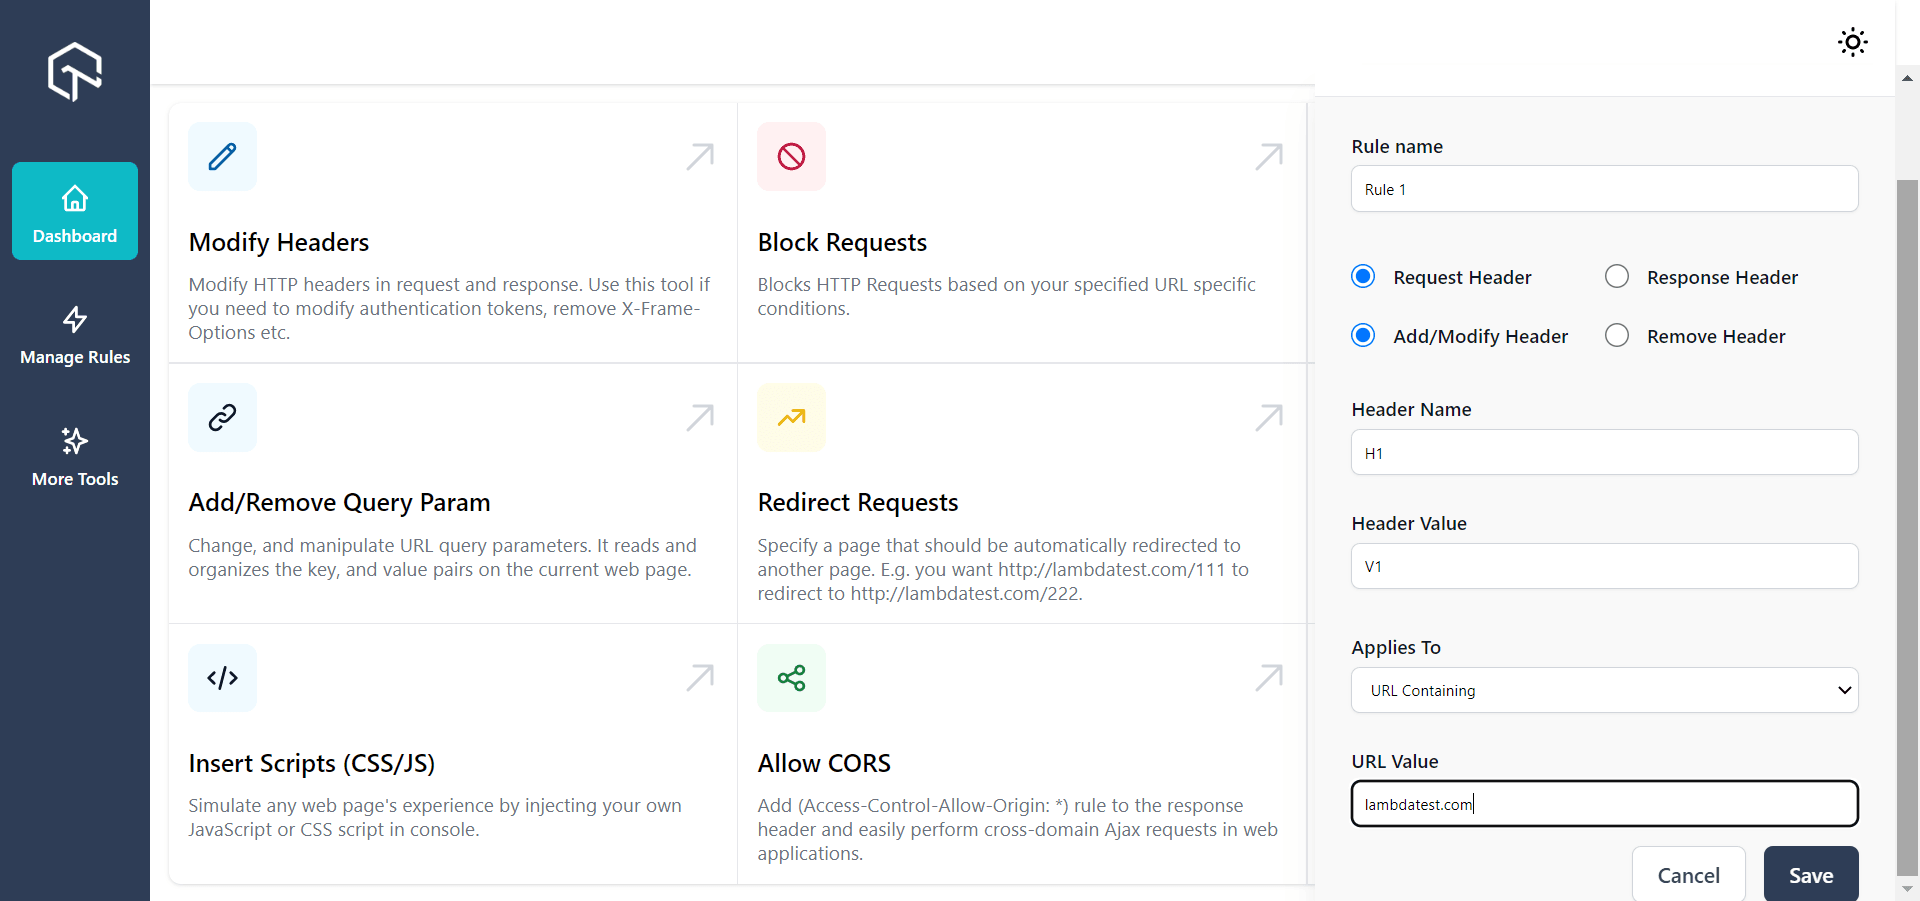Open More Tools in sidebar

click(x=75, y=457)
